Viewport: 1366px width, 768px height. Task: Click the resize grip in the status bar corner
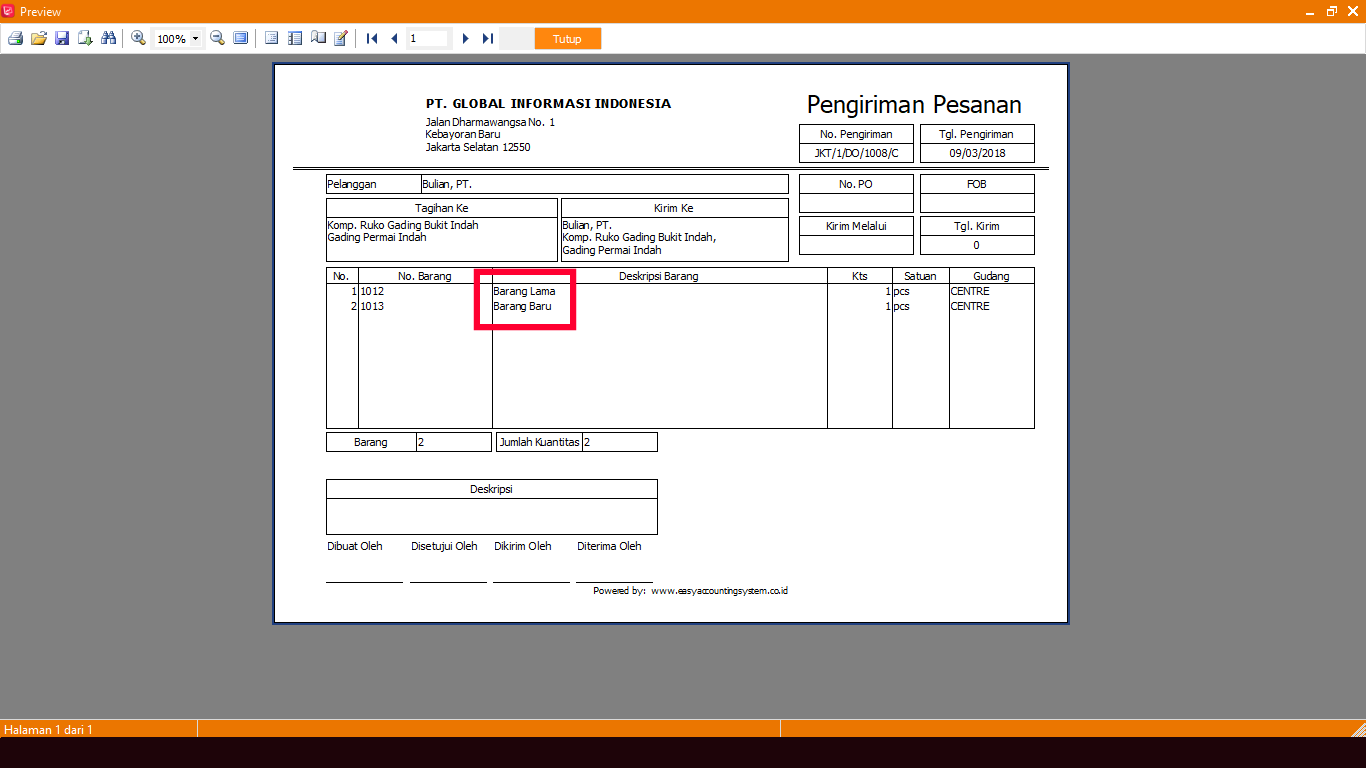pos(1358,729)
